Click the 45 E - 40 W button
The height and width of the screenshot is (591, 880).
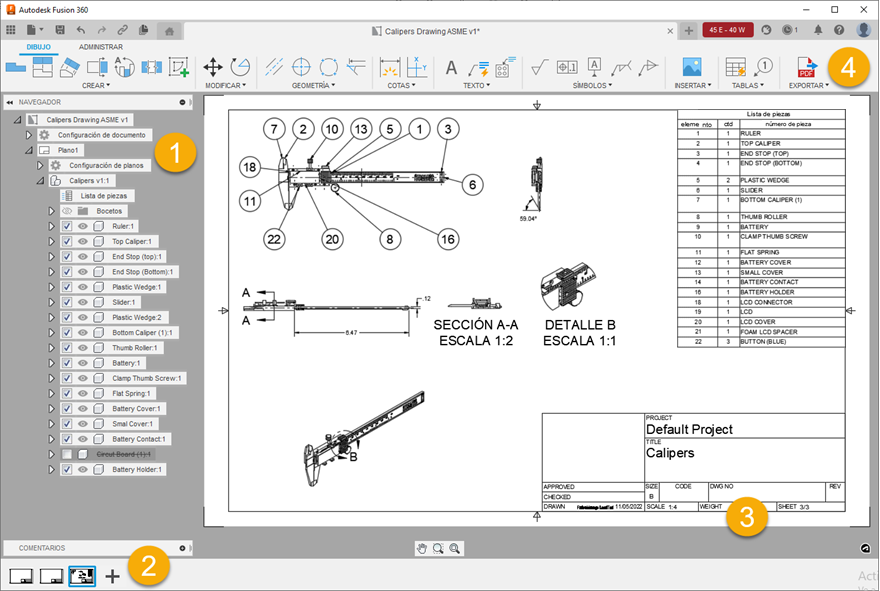click(x=727, y=30)
